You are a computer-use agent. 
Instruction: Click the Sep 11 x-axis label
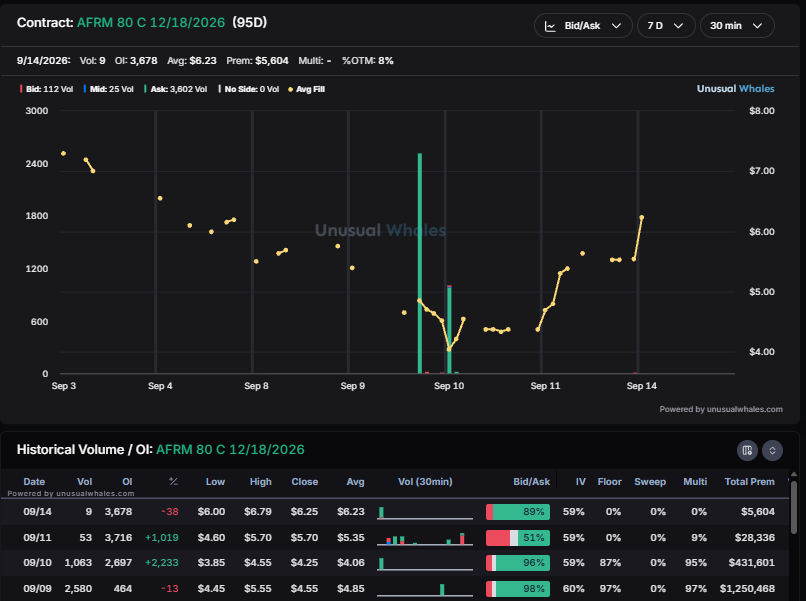[x=545, y=386]
